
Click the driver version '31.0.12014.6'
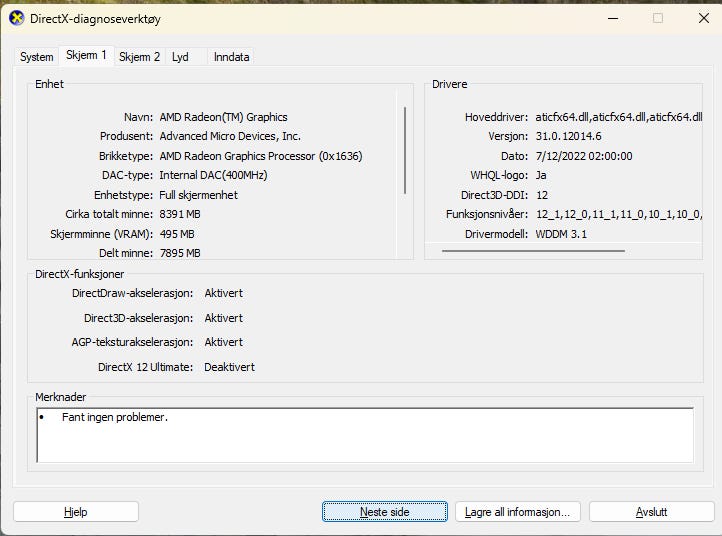[x=568, y=136]
